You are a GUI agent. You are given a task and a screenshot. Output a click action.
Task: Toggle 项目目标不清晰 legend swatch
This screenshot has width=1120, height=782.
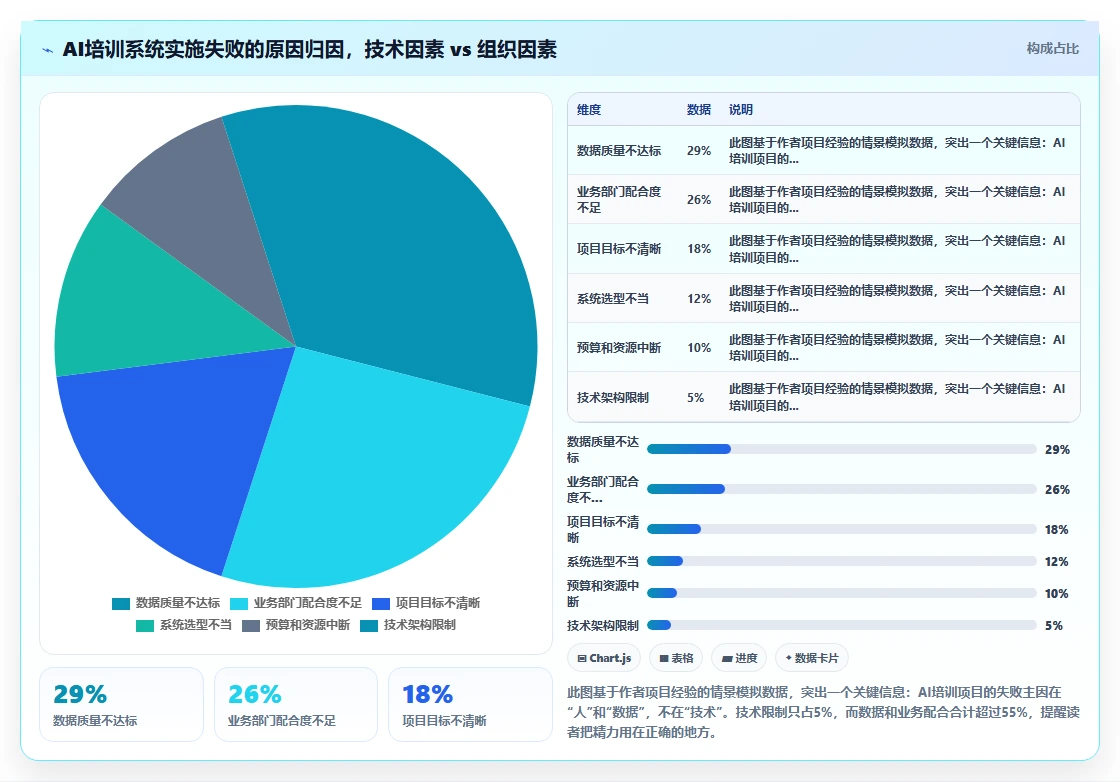click(x=381, y=603)
